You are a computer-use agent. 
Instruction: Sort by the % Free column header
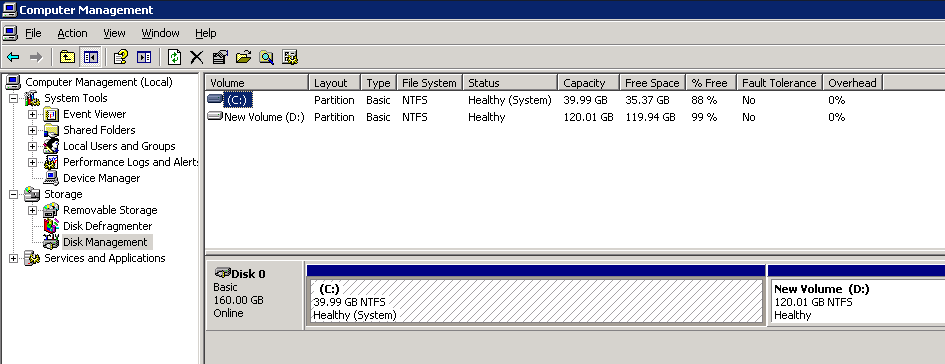(x=711, y=83)
